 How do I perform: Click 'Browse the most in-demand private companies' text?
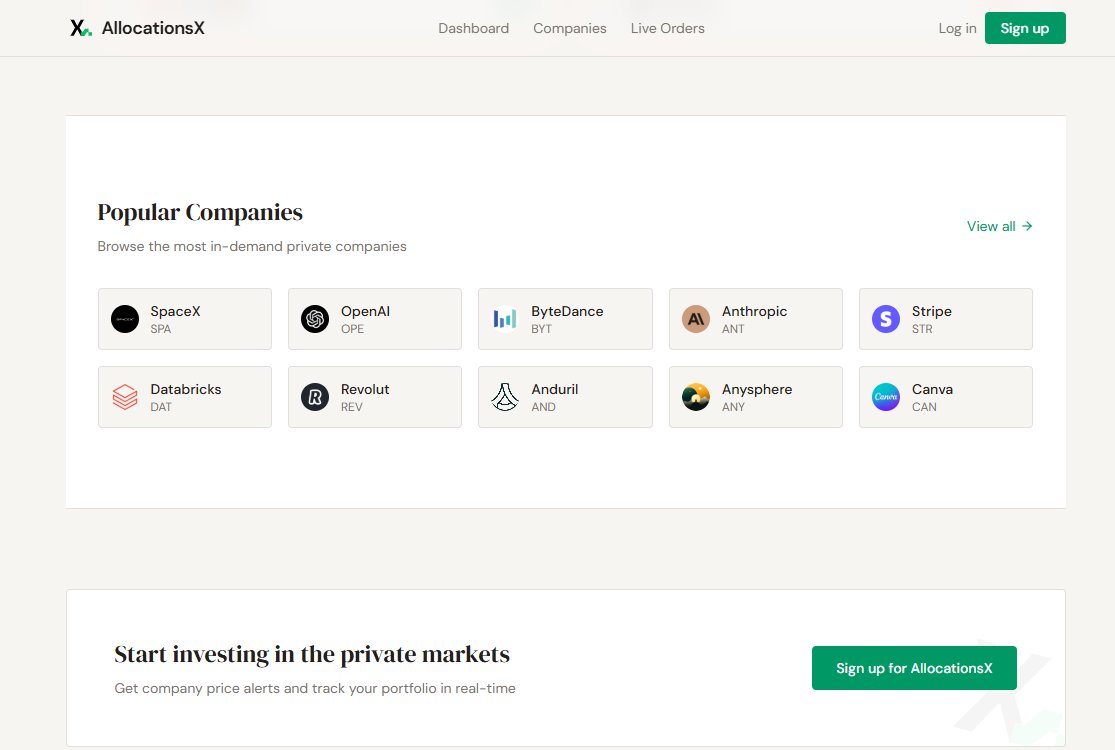coord(252,247)
